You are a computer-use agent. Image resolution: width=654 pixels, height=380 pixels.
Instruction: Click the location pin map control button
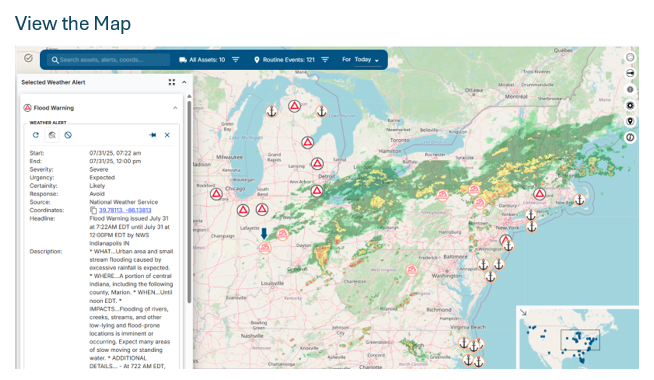click(x=630, y=121)
